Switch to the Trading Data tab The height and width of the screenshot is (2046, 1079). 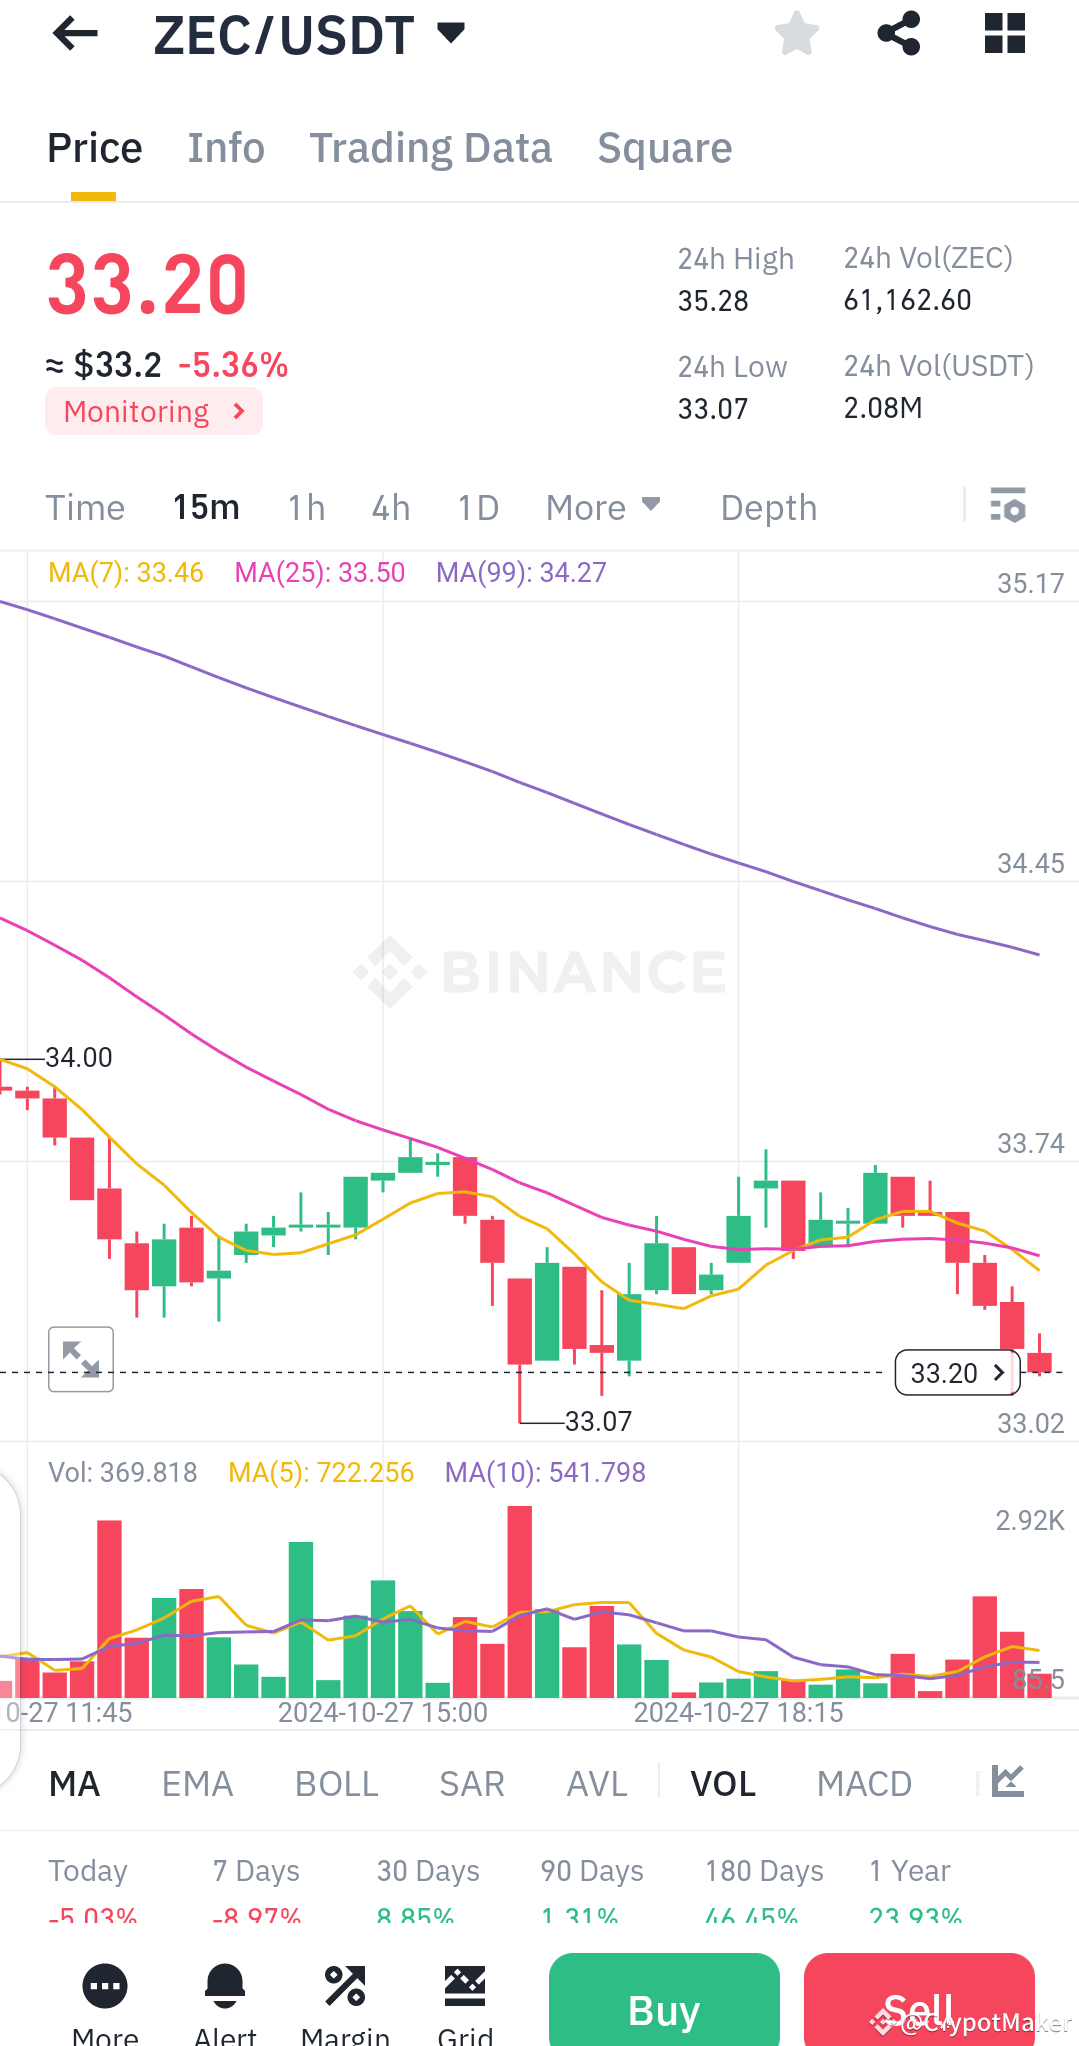(431, 147)
